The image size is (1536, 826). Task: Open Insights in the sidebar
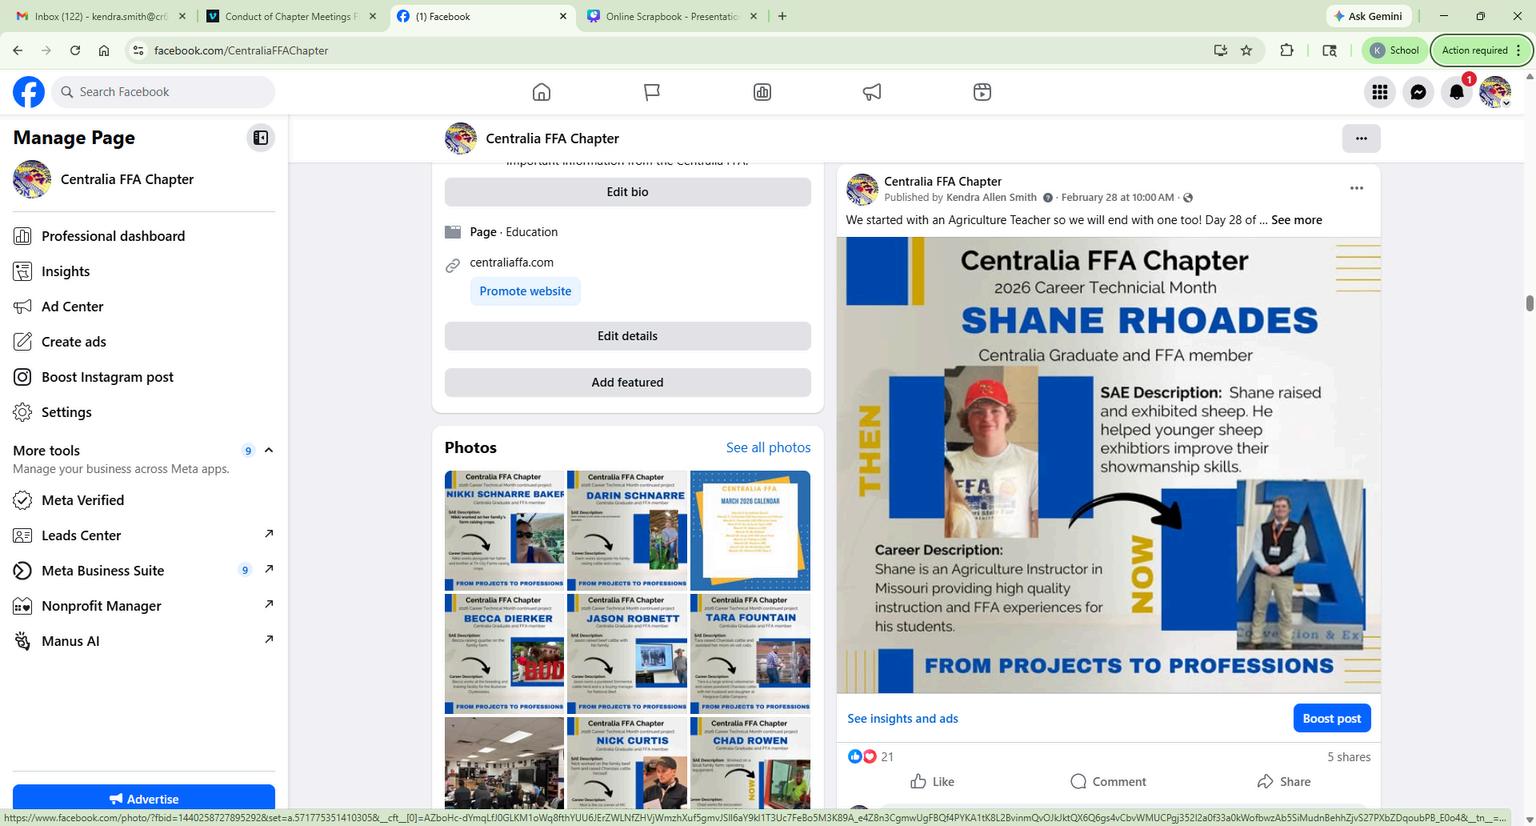[65, 271]
